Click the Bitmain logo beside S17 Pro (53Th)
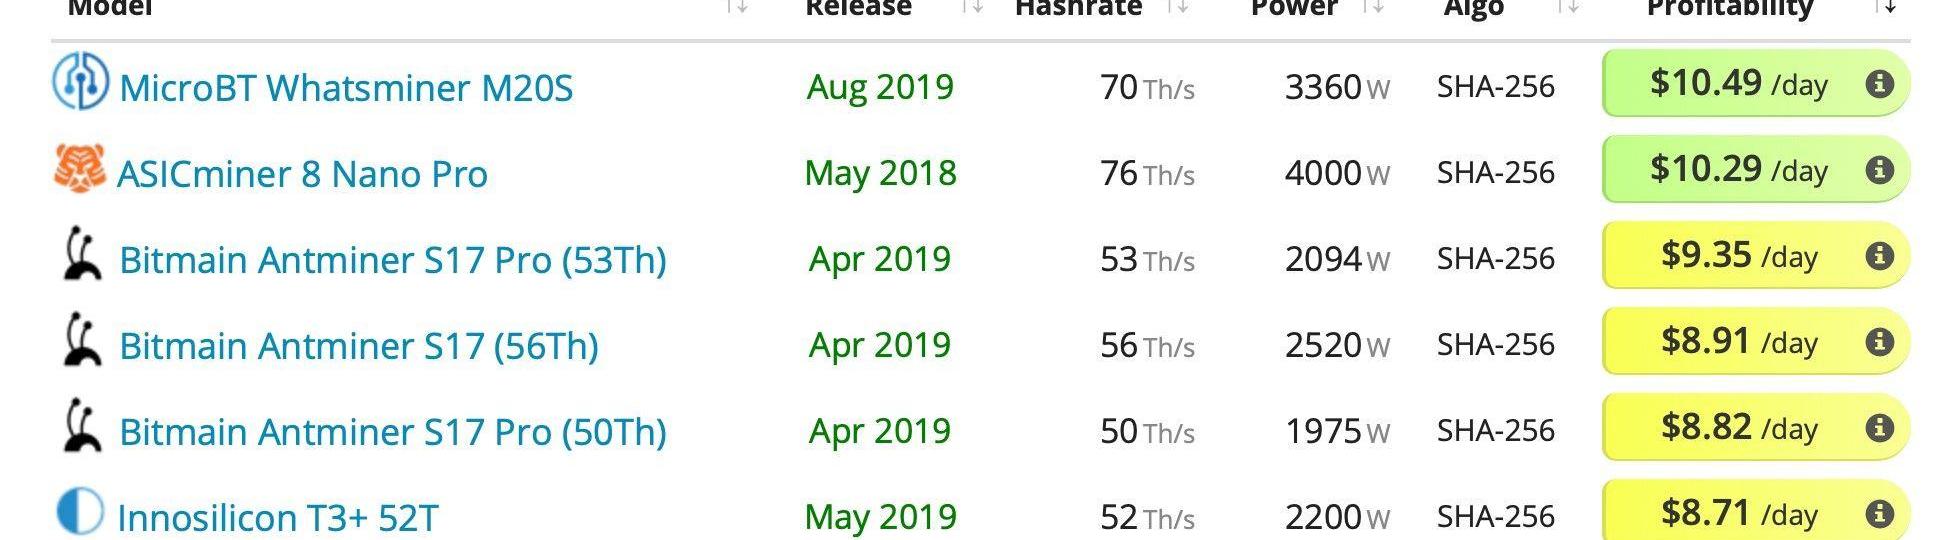The height and width of the screenshot is (540, 1950). (80, 254)
